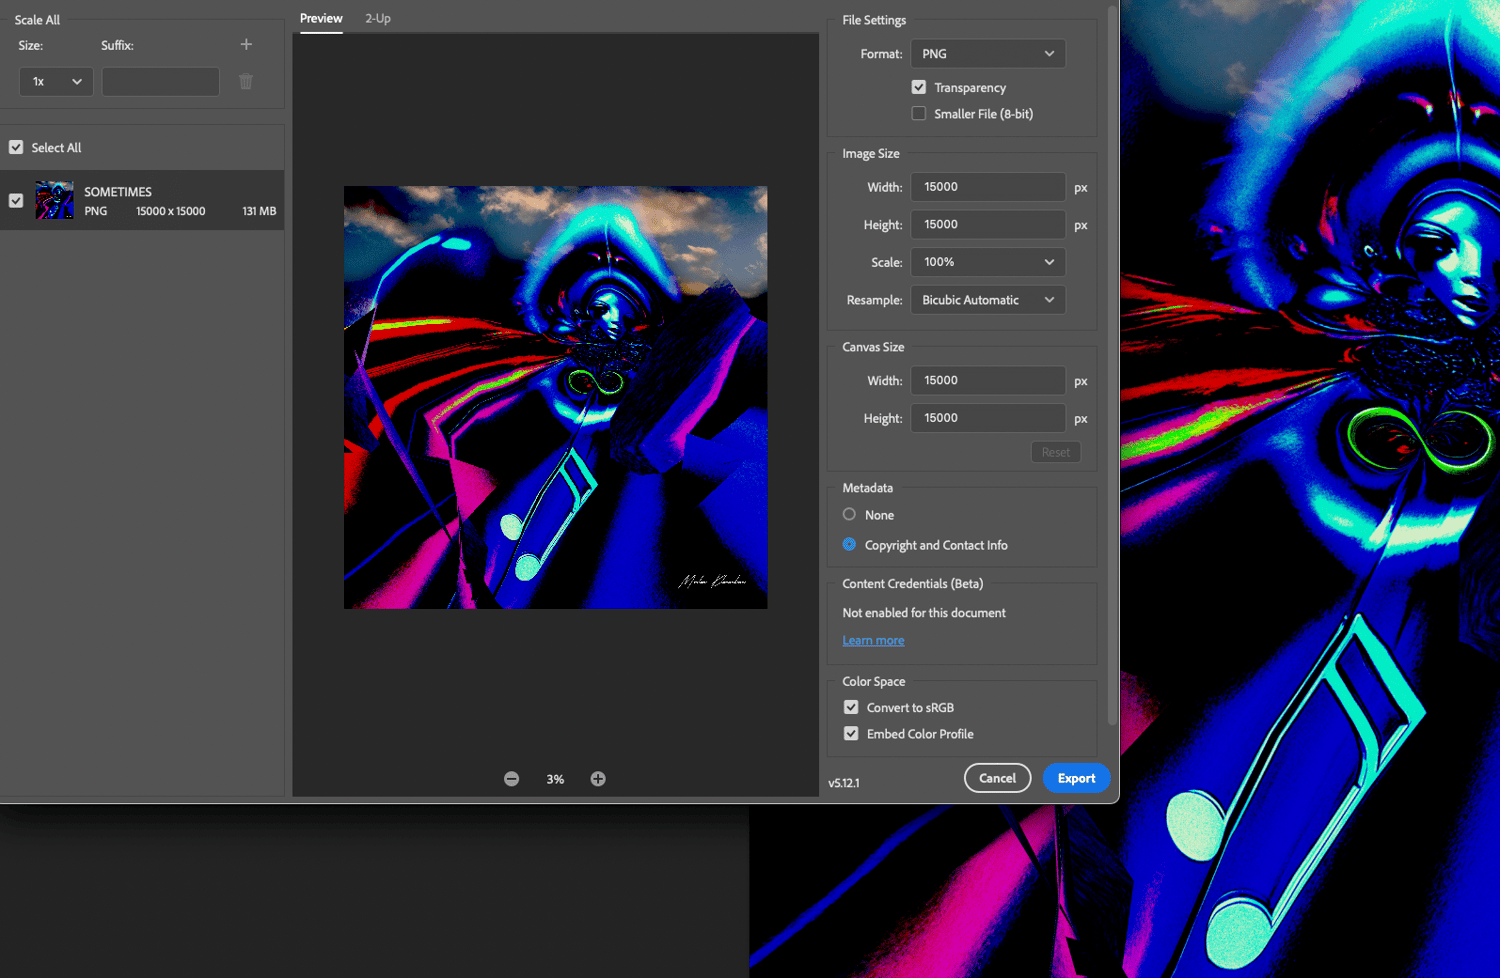Expand the Scale 100% dropdown
Viewport: 1500px width, 978px height.
(987, 262)
